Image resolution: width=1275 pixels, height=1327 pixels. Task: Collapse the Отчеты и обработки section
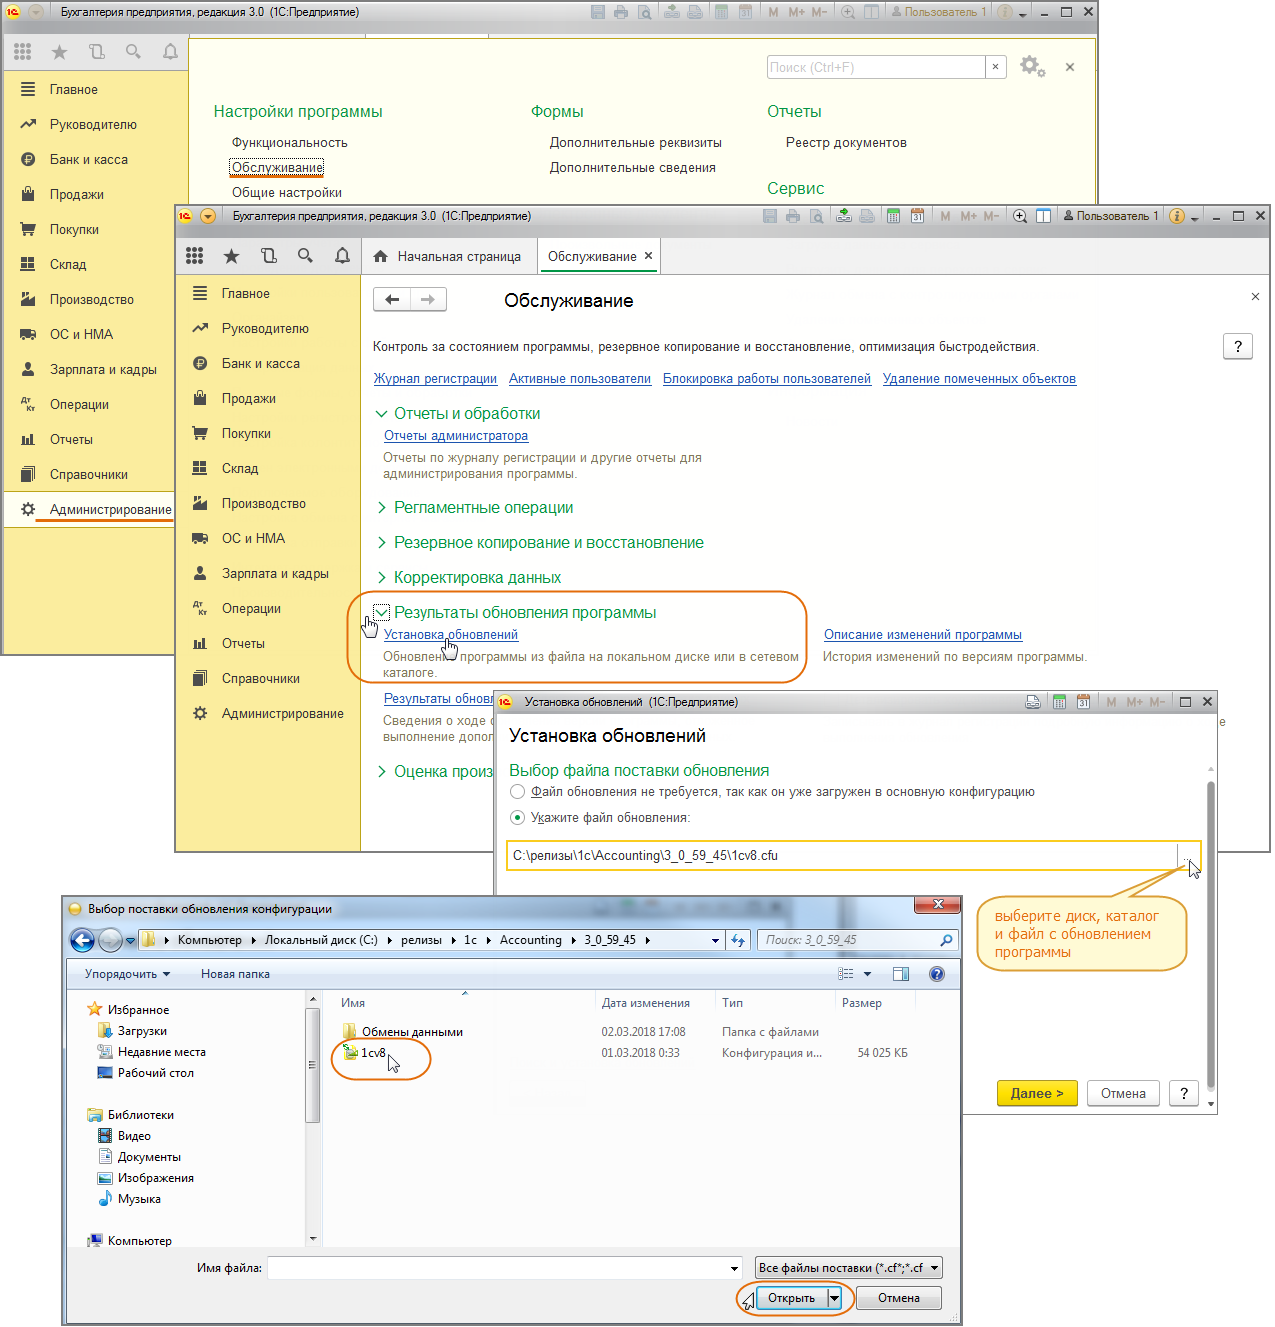point(381,414)
